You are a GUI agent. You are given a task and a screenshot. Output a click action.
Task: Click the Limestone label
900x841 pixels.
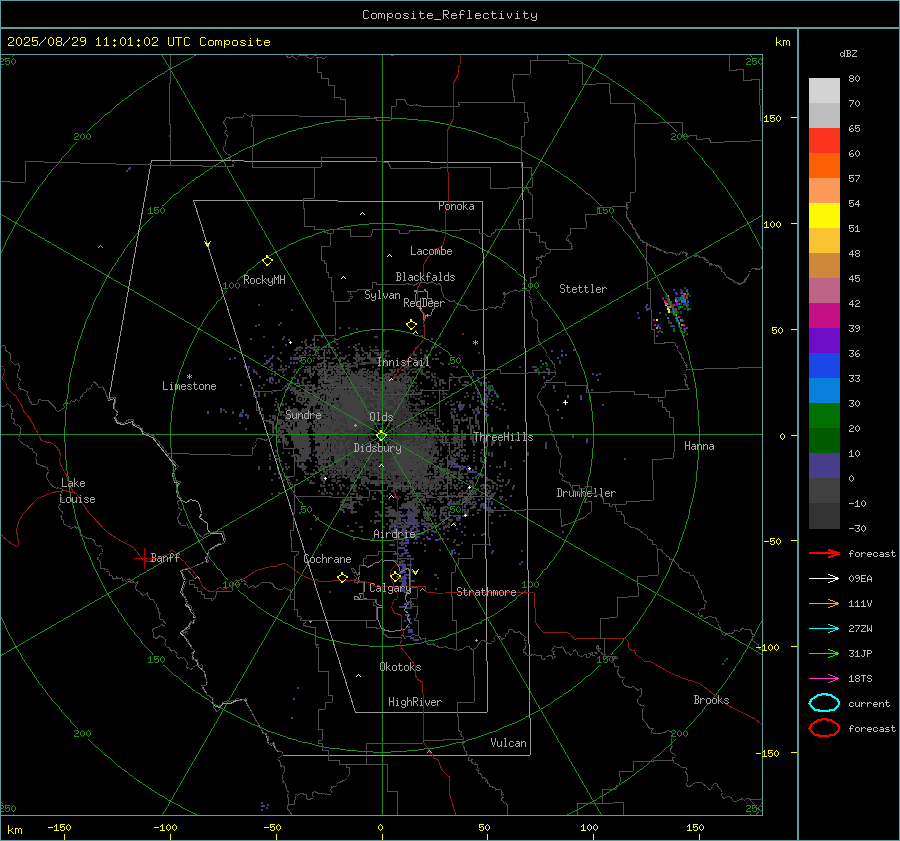click(x=189, y=386)
